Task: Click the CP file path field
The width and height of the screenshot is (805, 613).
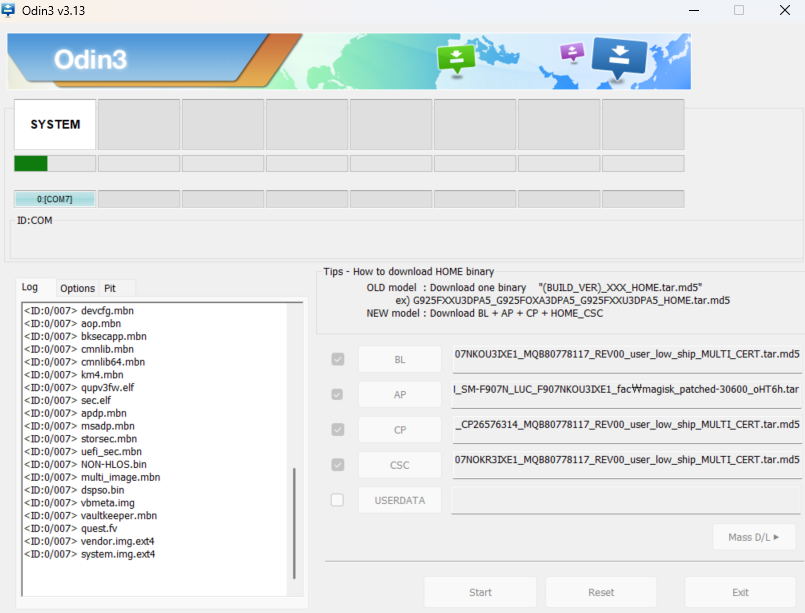Action: click(627, 430)
